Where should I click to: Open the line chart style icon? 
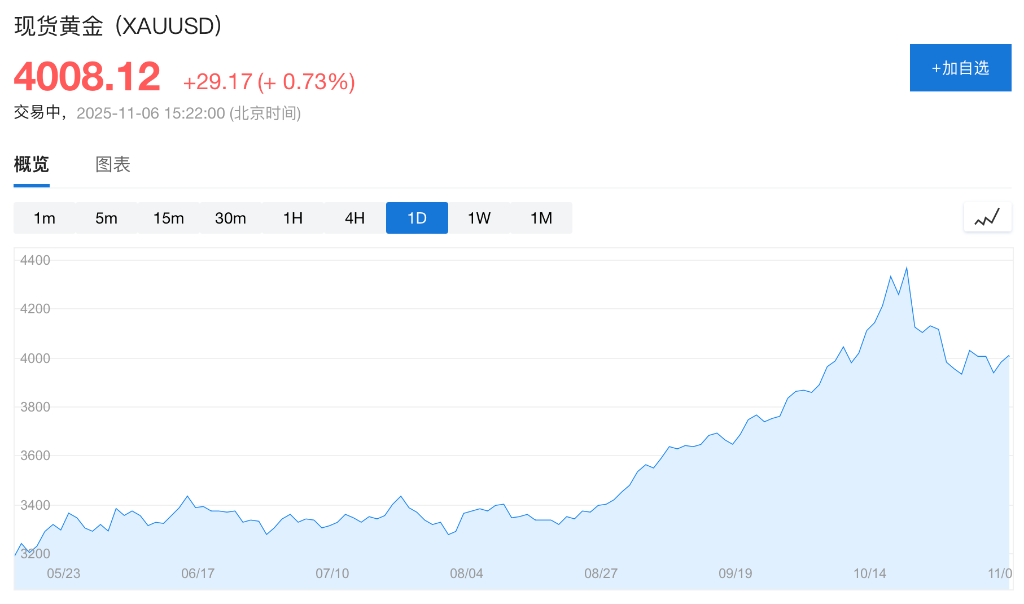pos(987,217)
